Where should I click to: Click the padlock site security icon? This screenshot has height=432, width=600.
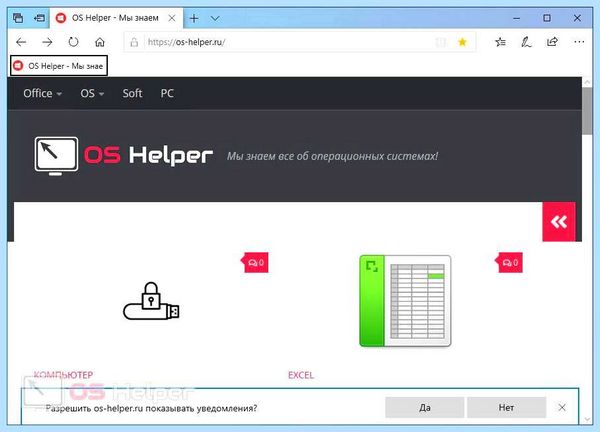[134, 42]
